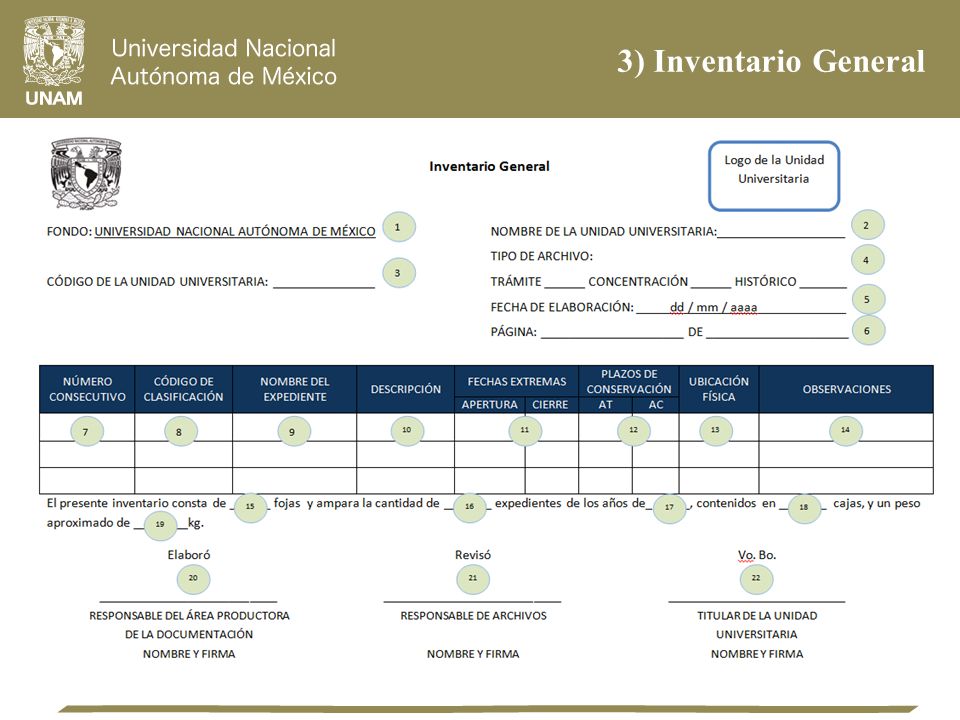This screenshot has height=720, width=960.
Task: Click the "TIPO DE ARCHIVO:" label
Action: [x=541, y=256]
